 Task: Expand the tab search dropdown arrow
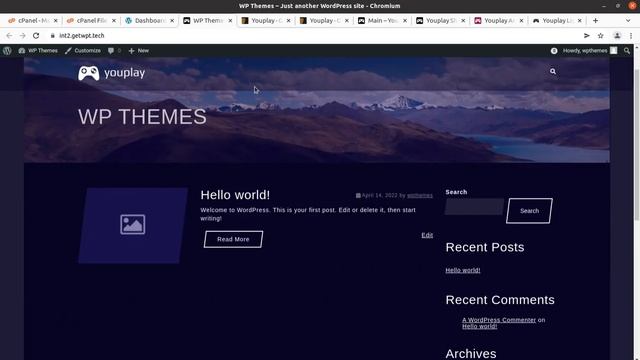[628, 20]
